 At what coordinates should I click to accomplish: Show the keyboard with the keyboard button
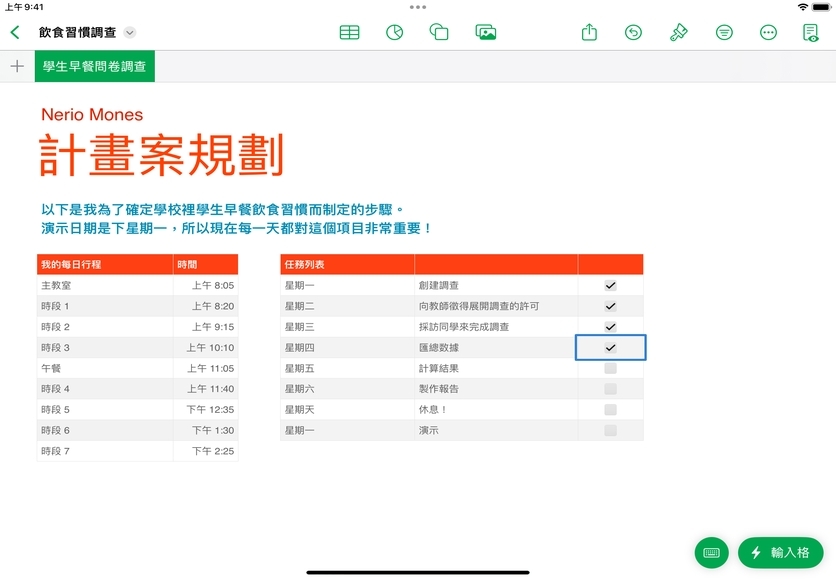[711, 552]
